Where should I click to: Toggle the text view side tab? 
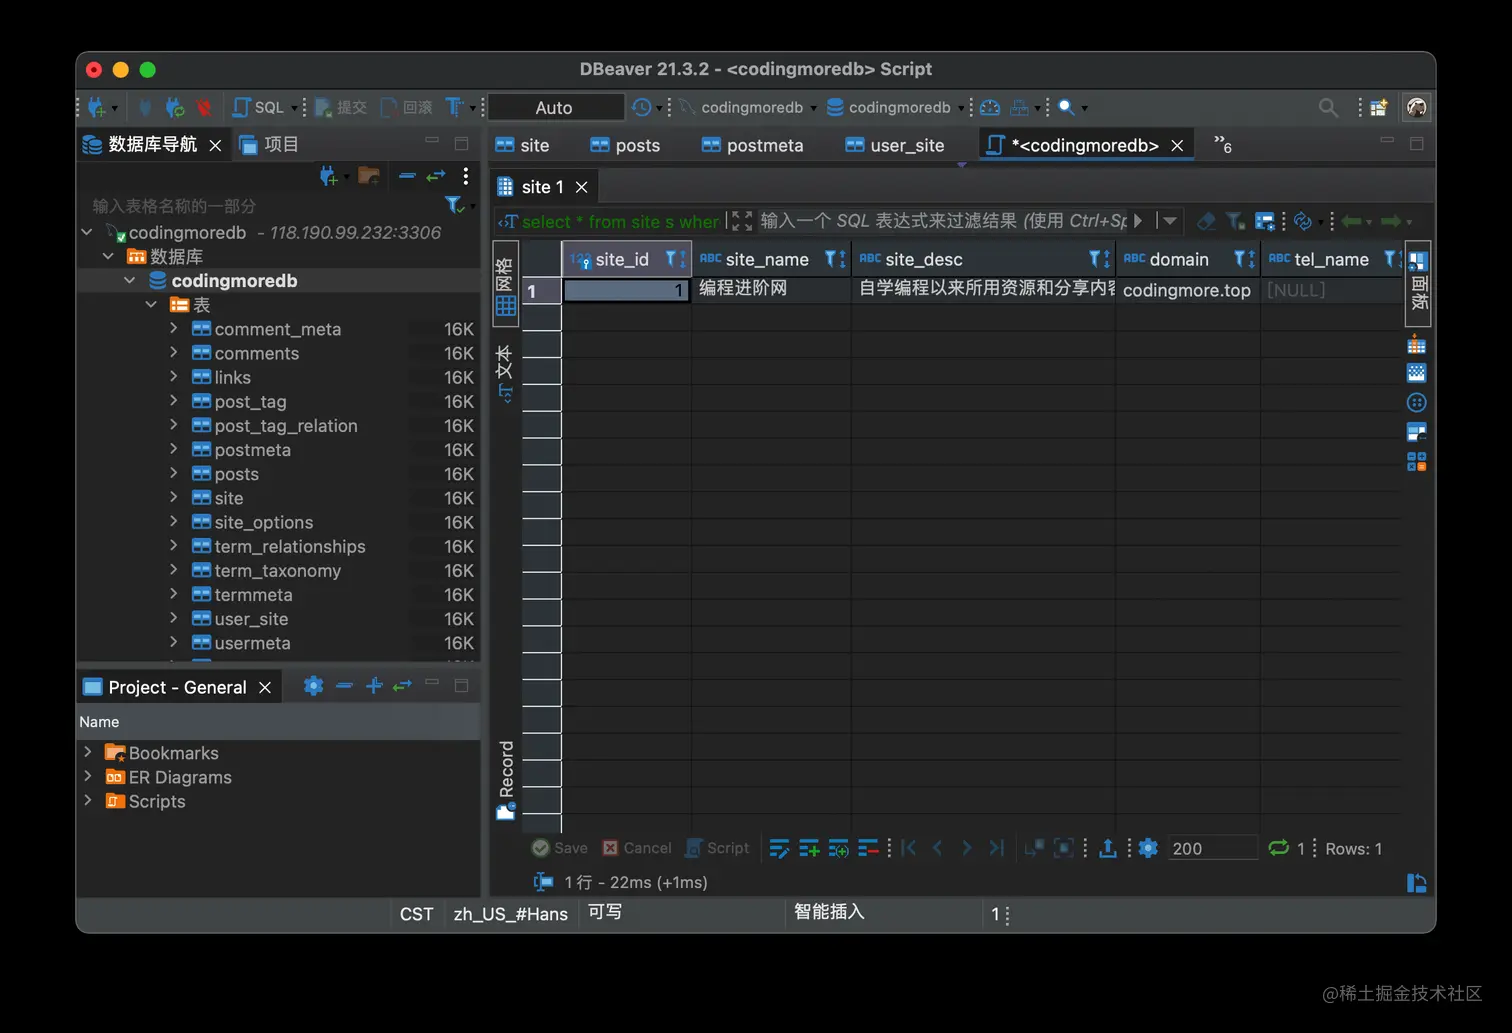point(506,372)
